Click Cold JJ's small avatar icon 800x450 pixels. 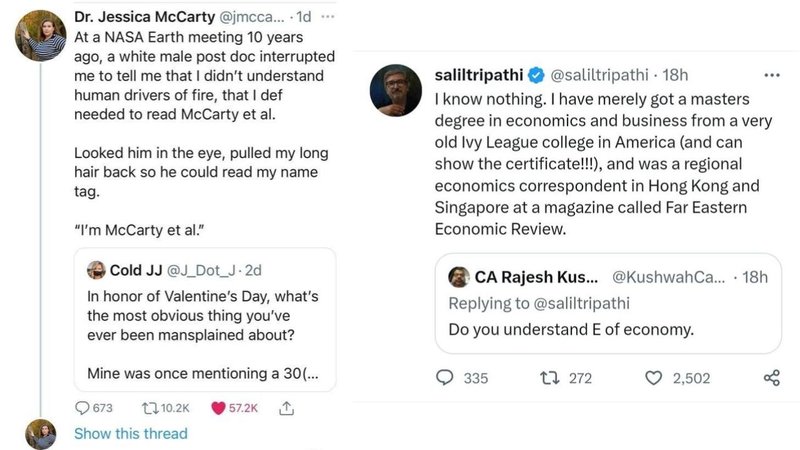pyautogui.click(x=97, y=269)
